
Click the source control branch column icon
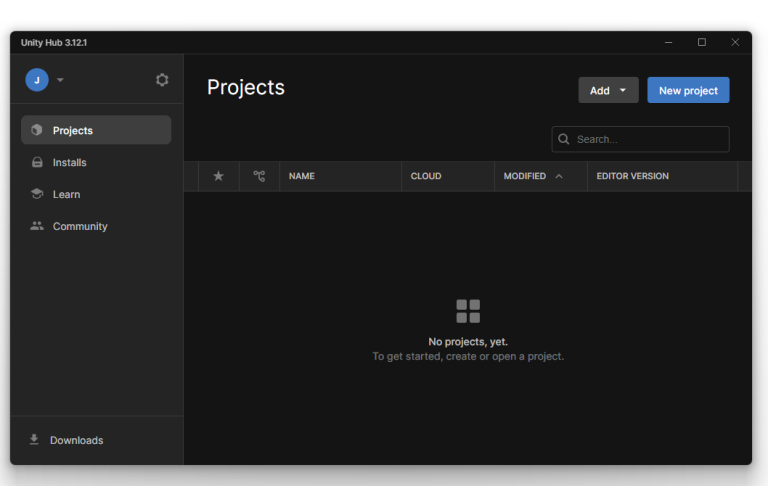(259, 176)
